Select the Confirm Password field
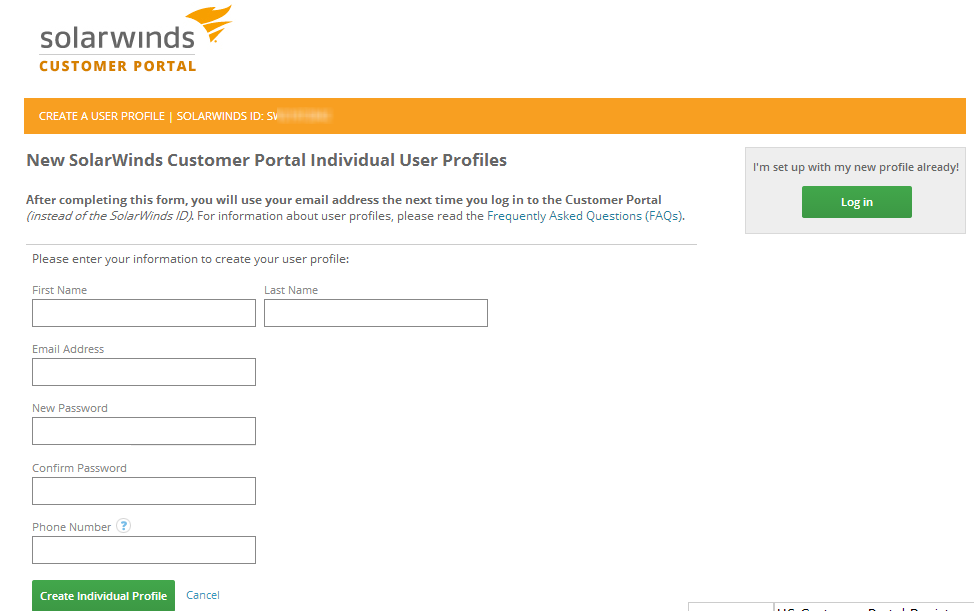This screenshot has height=611, width=974. [143, 490]
